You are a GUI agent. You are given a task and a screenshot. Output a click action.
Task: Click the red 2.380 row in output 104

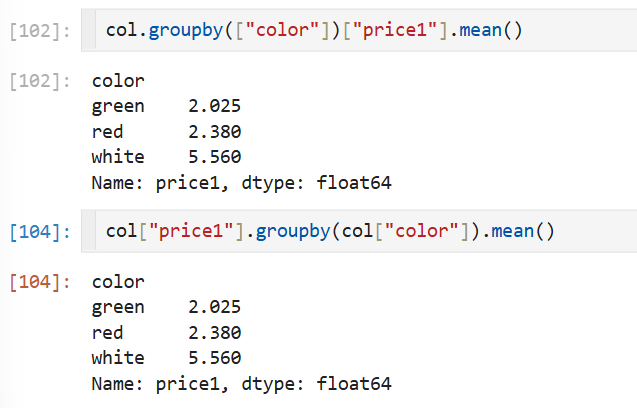click(167, 333)
